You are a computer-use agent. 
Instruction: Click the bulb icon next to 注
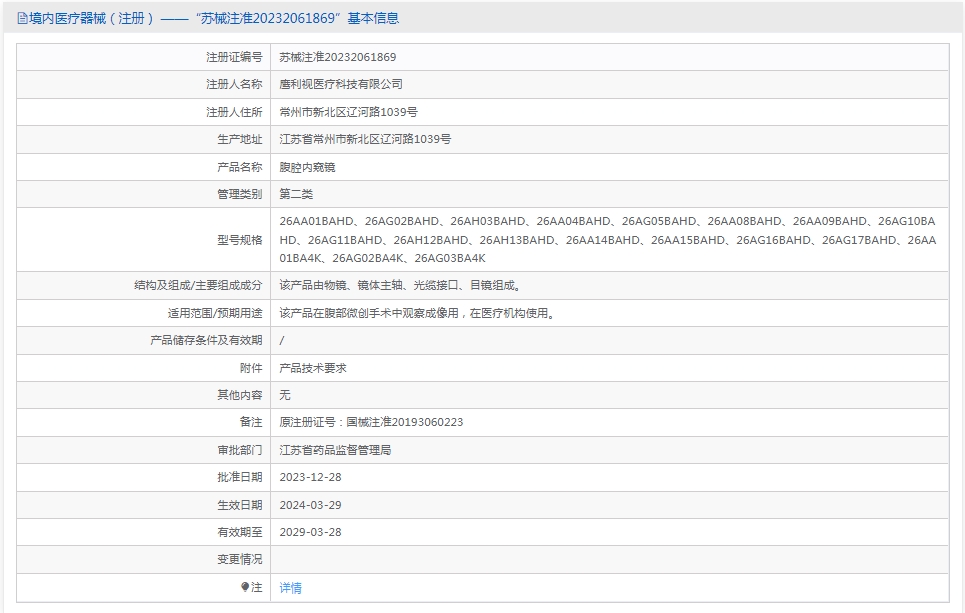(244, 587)
